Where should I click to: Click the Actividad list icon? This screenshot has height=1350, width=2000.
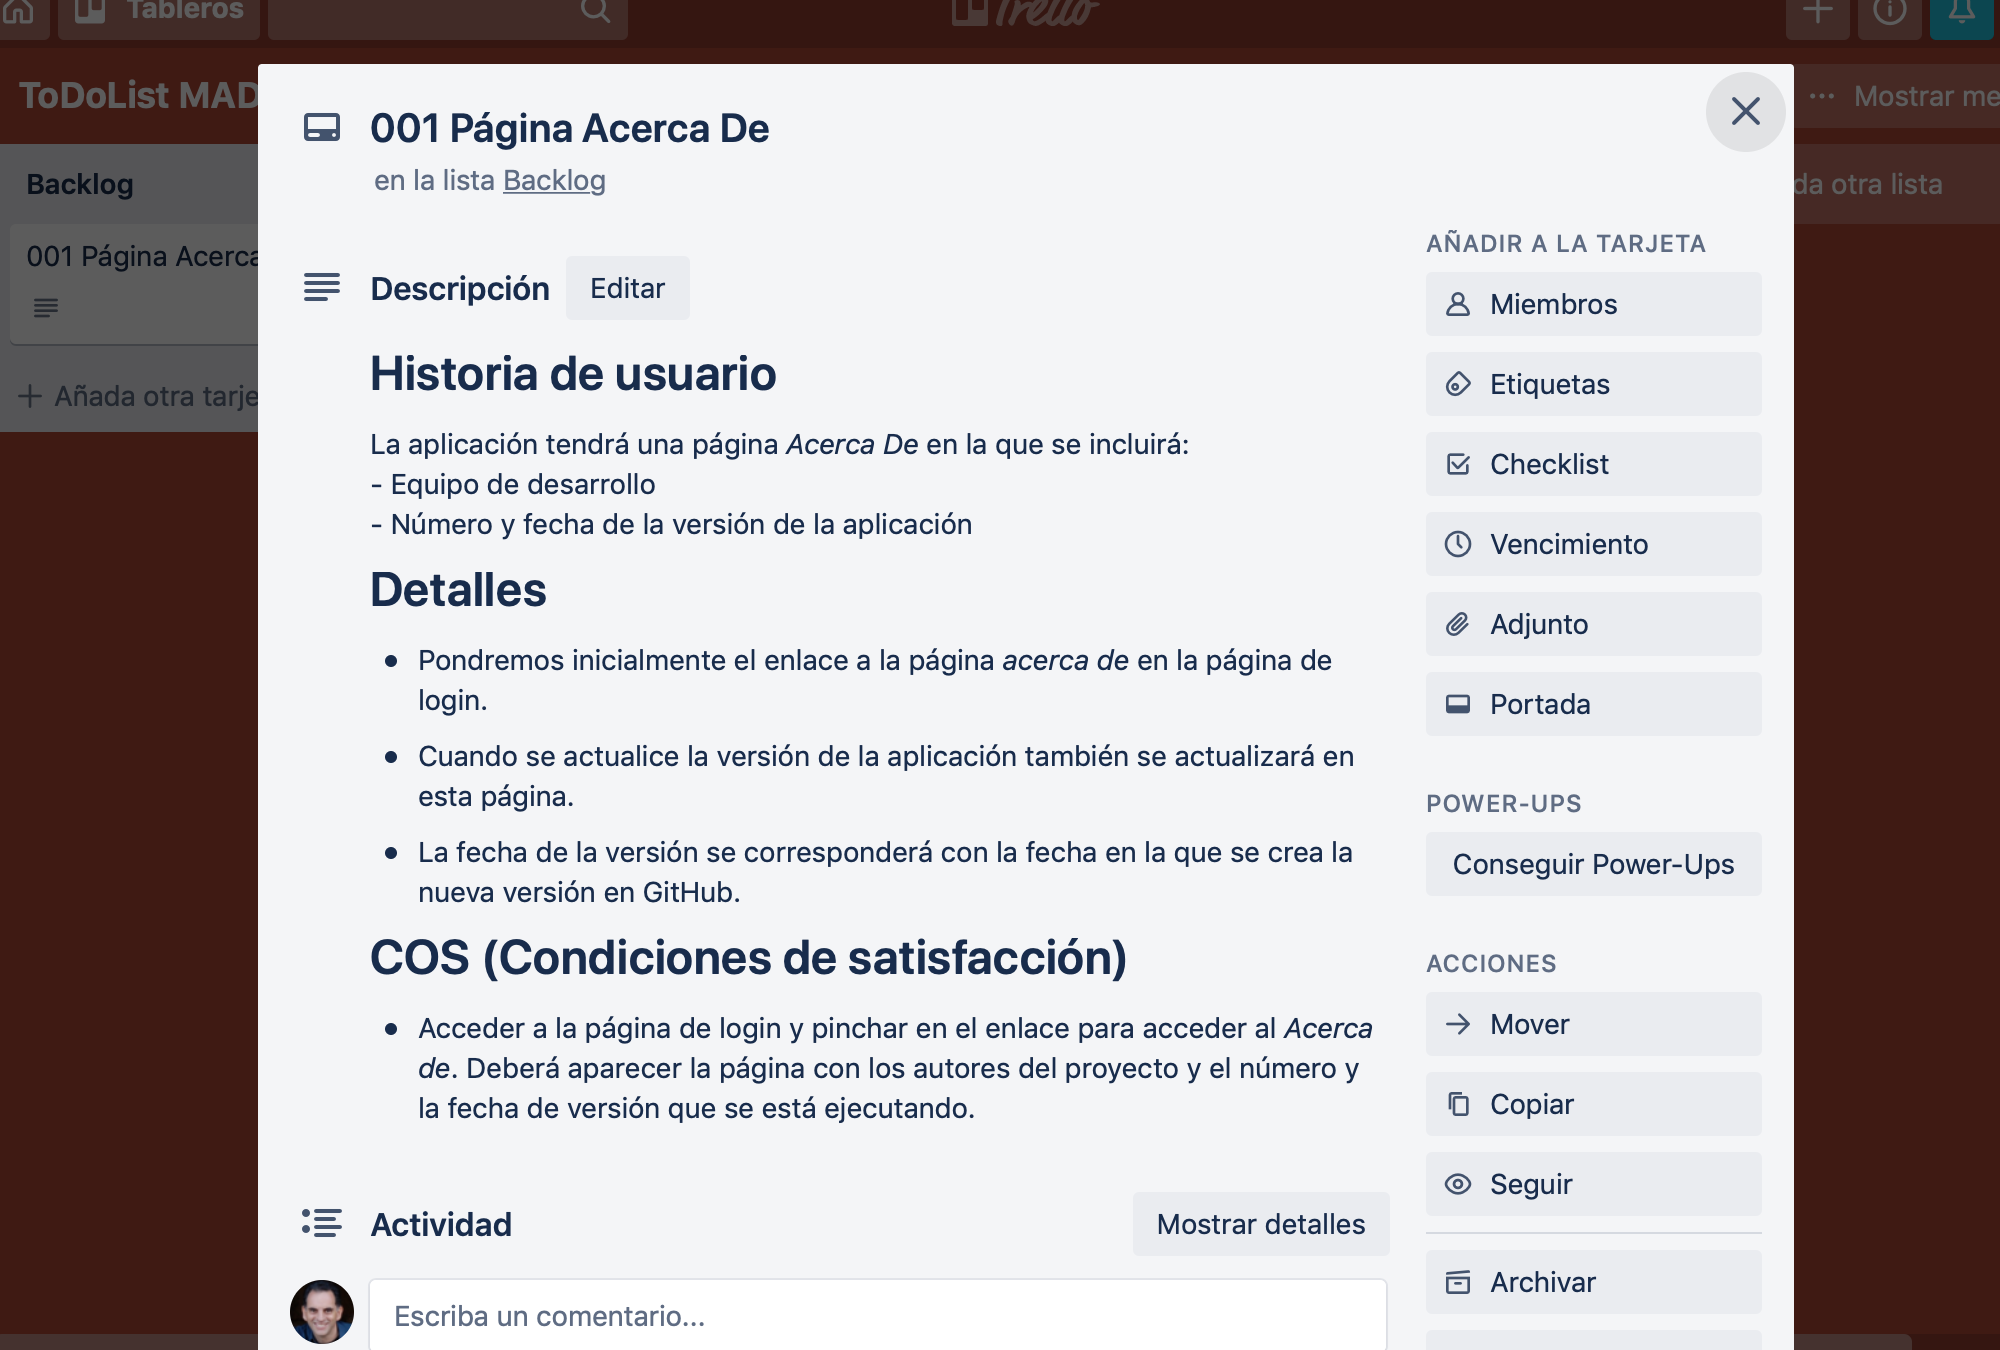pyautogui.click(x=322, y=1223)
